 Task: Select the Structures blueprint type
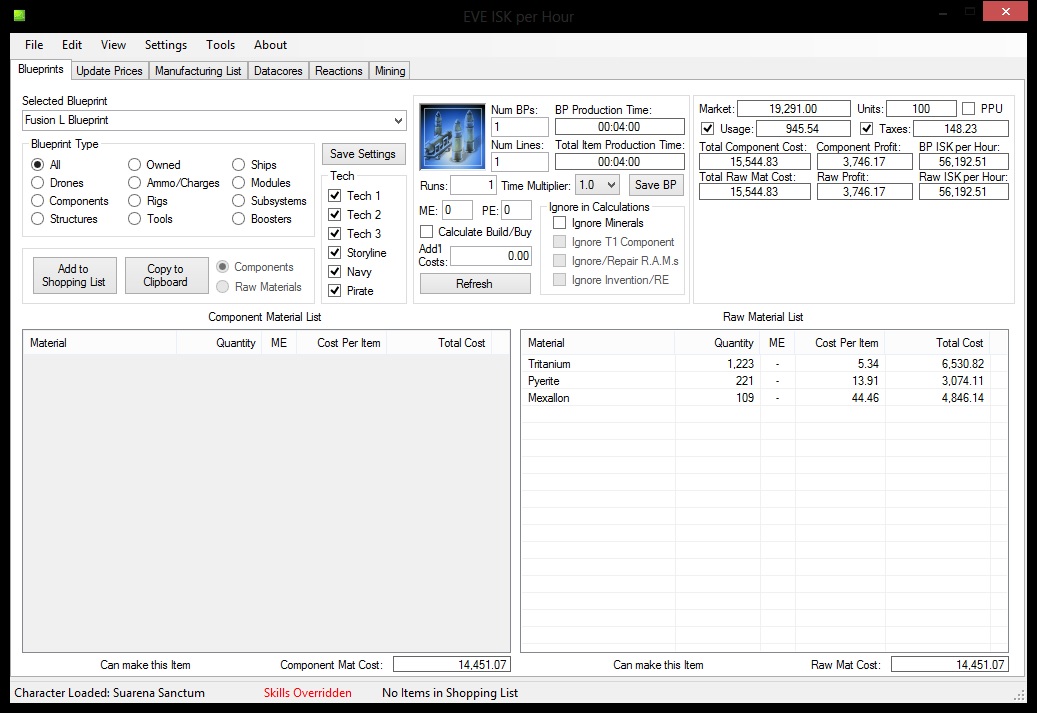point(38,219)
